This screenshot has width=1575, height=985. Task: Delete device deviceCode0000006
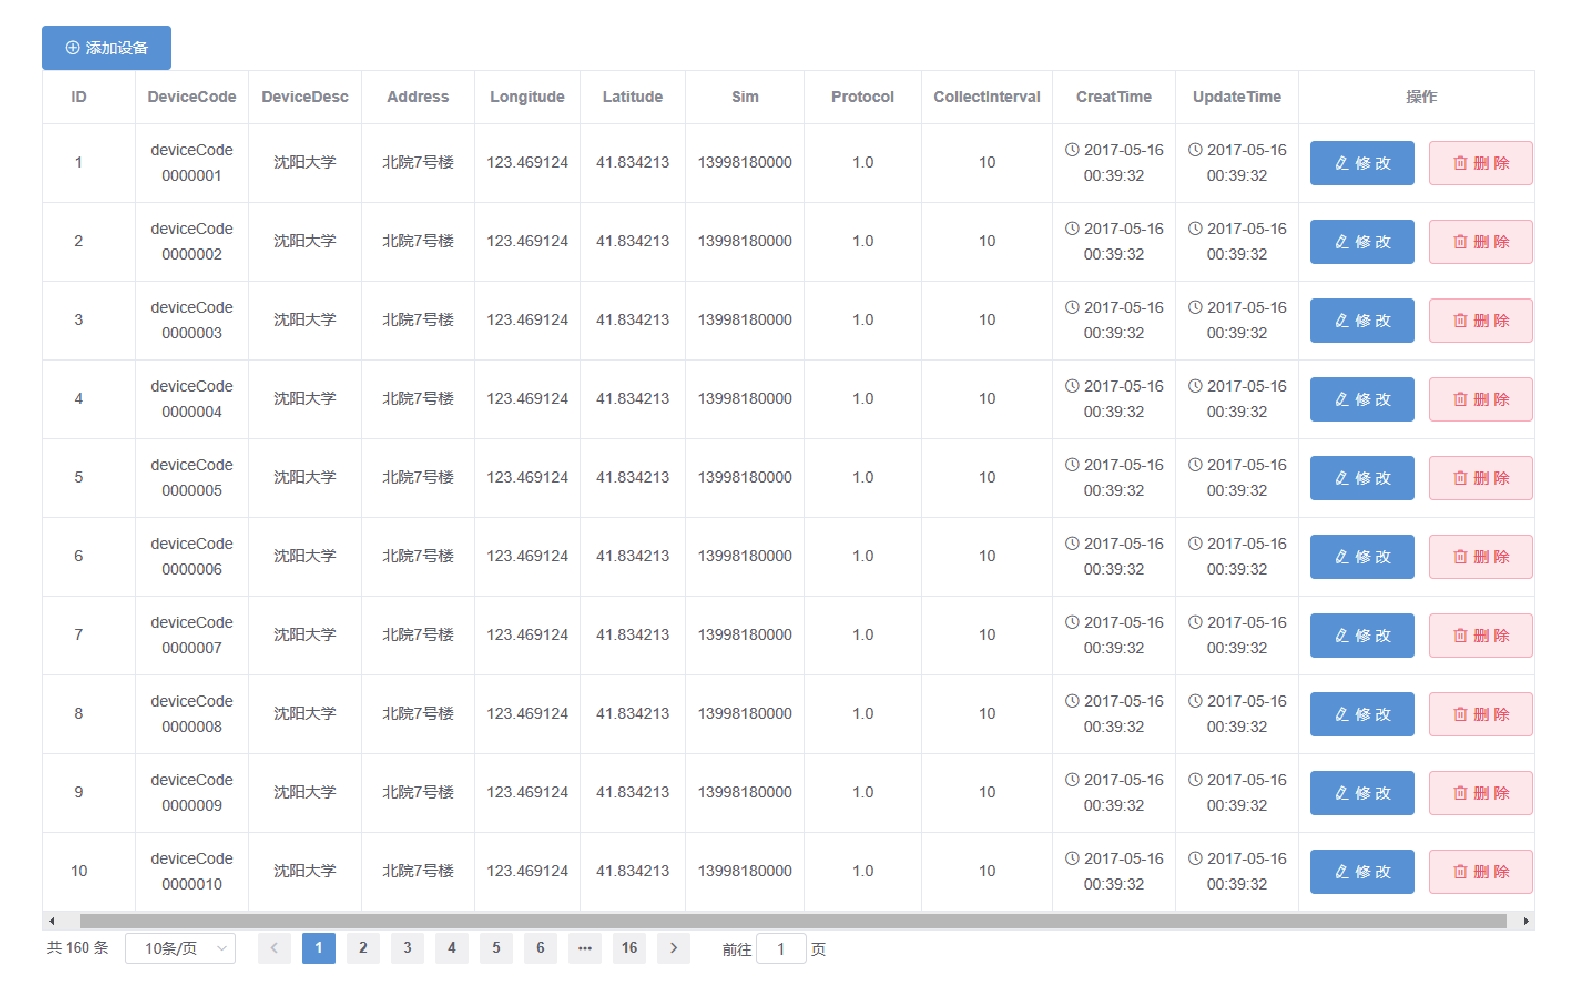pos(1481,557)
